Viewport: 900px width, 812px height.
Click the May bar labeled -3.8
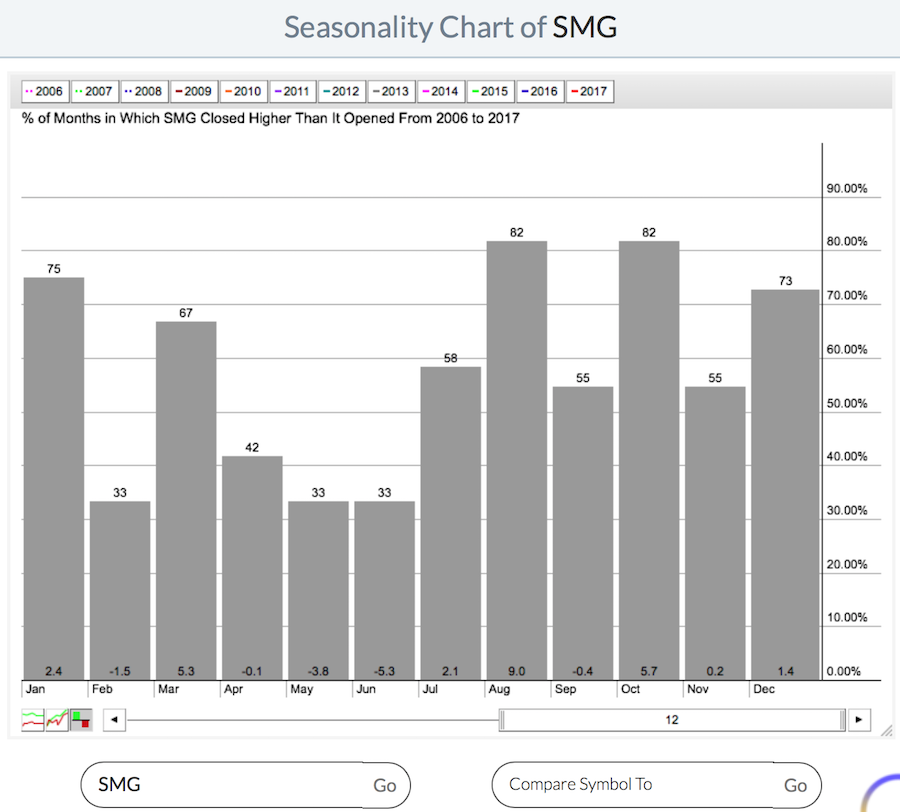[x=318, y=590]
